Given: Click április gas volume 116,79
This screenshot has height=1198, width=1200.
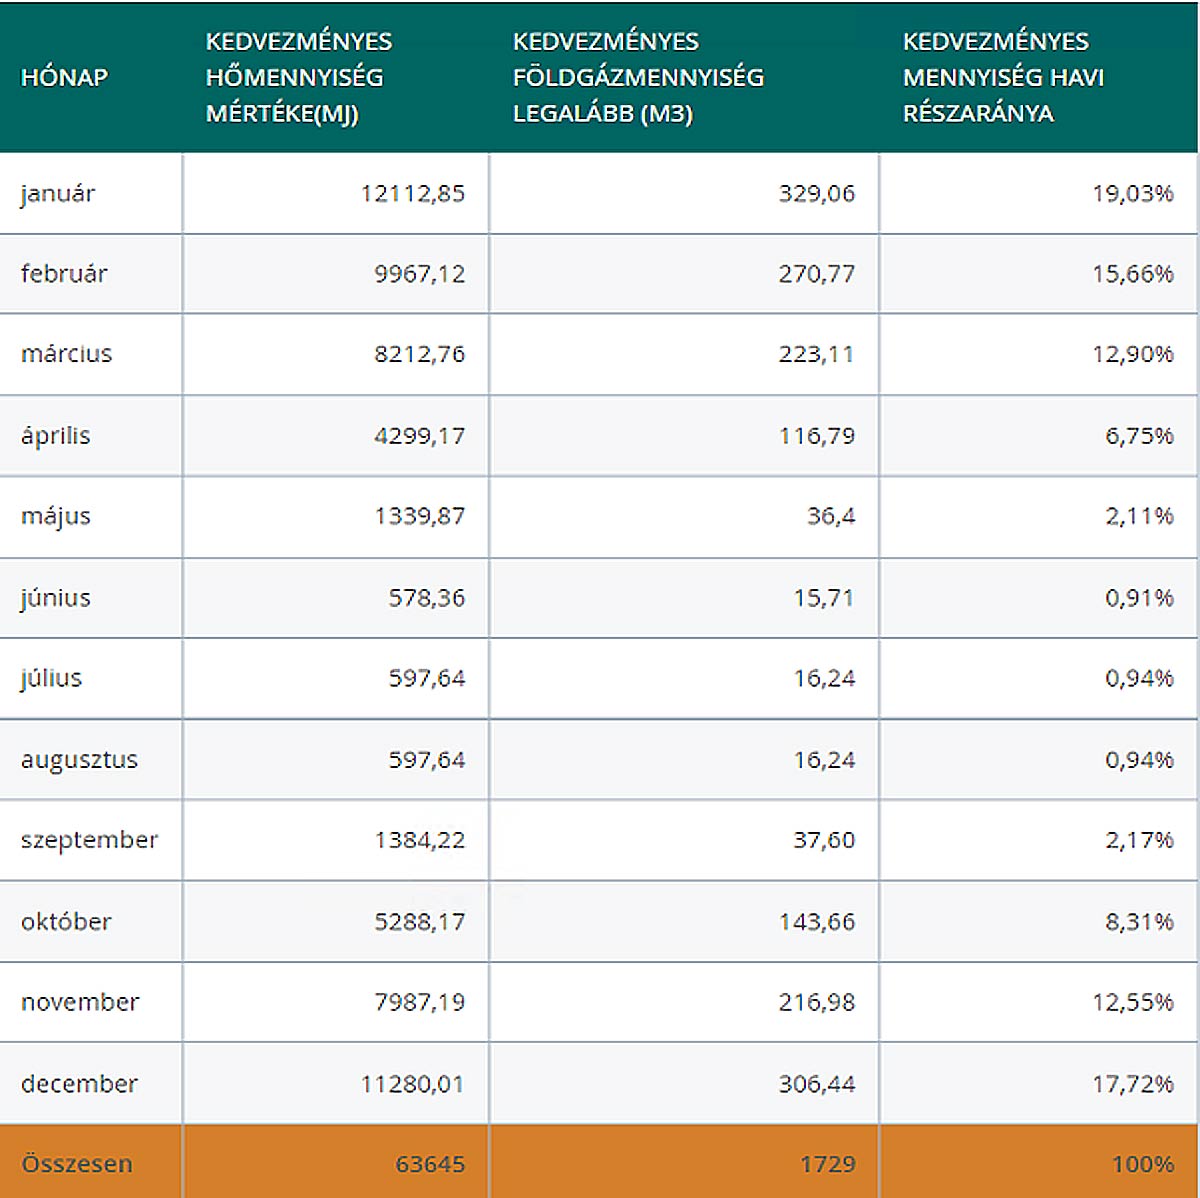Looking at the screenshot, I should coord(816,436).
